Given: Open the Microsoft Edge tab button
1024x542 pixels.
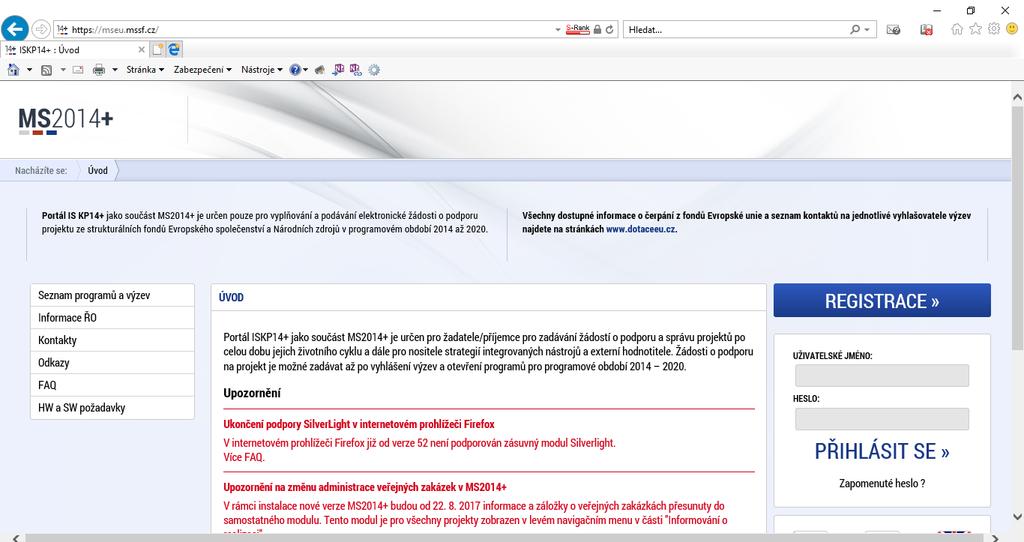Looking at the screenshot, I should tap(174, 49).
